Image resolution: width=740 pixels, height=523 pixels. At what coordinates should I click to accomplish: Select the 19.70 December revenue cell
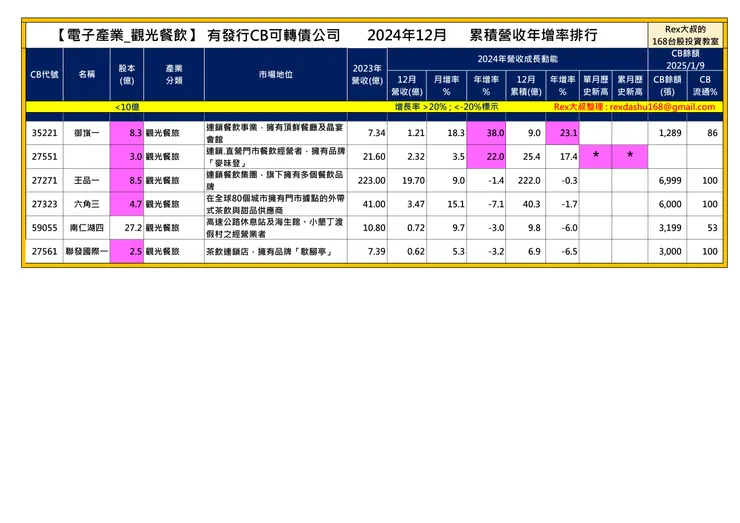click(407, 180)
